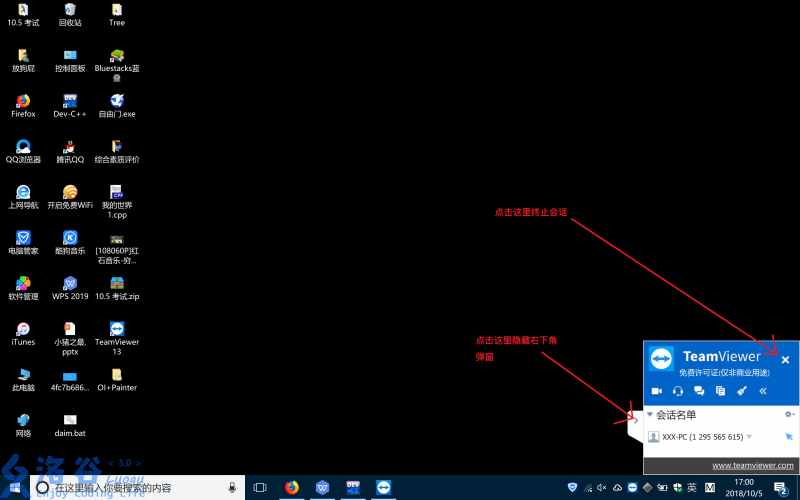The image size is (800, 500).
Task: Click the video camera icon in TeamViewer panel
Action: click(657, 391)
